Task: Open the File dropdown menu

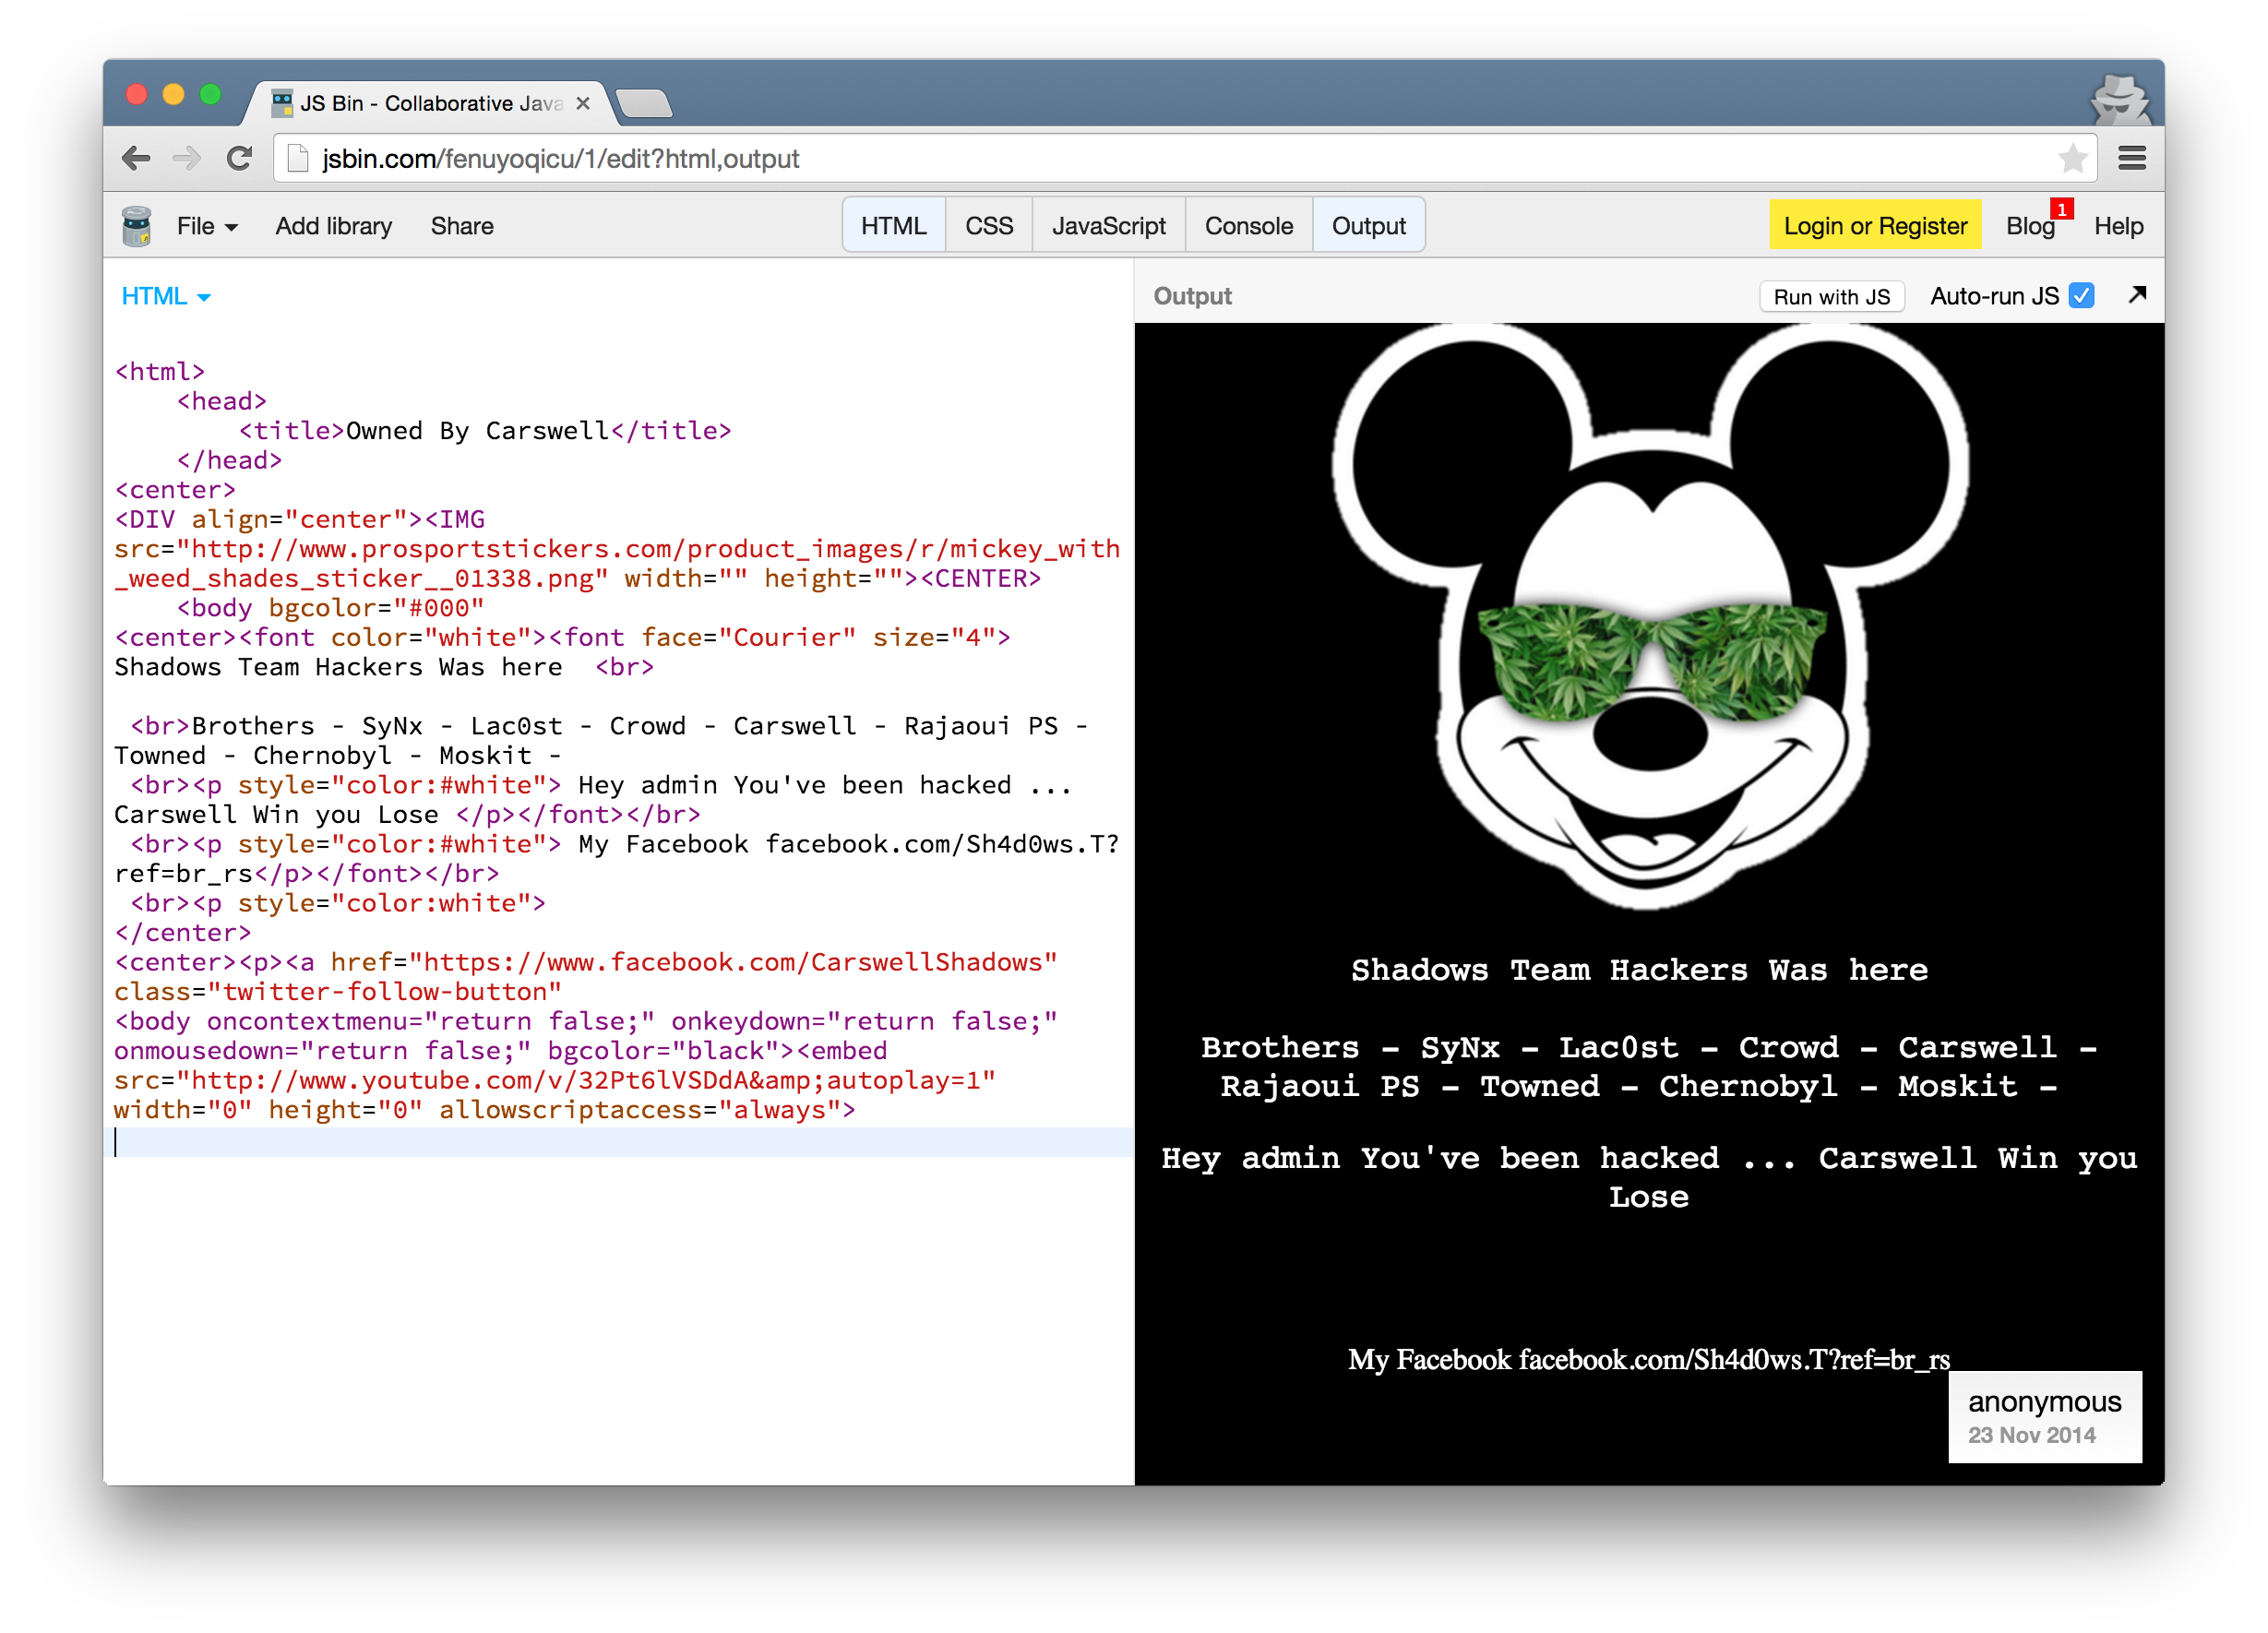Action: coord(207,226)
